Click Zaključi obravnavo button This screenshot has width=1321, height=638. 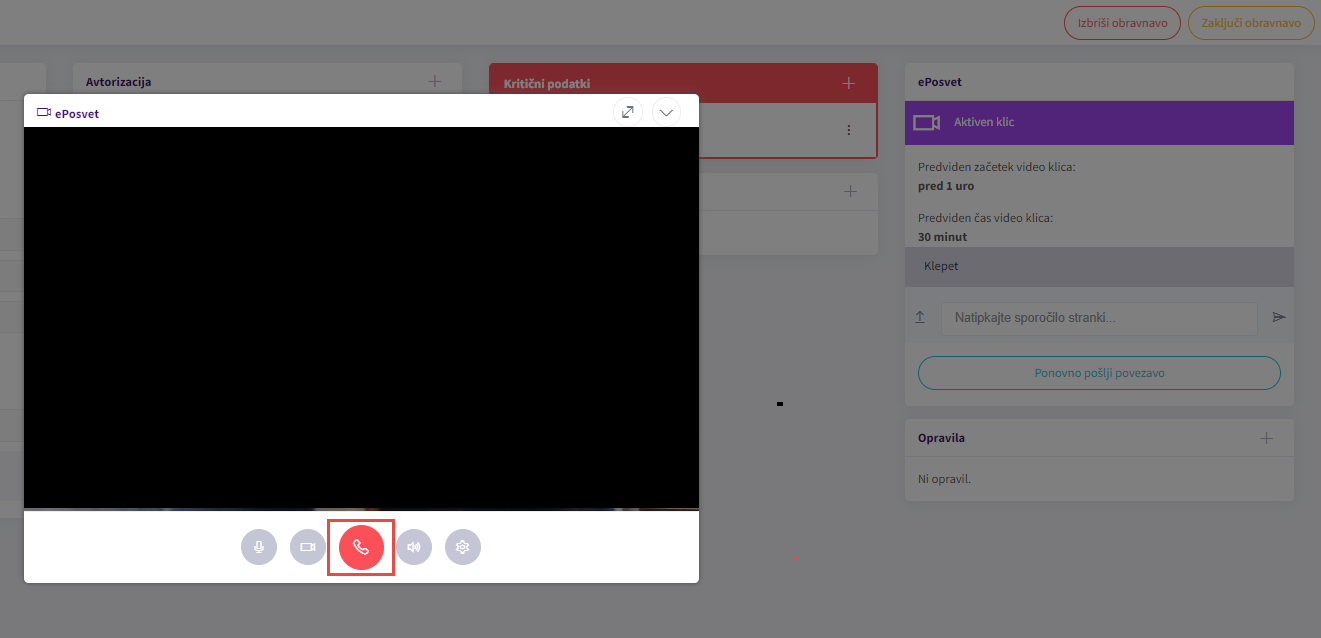tap(1250, 23)
